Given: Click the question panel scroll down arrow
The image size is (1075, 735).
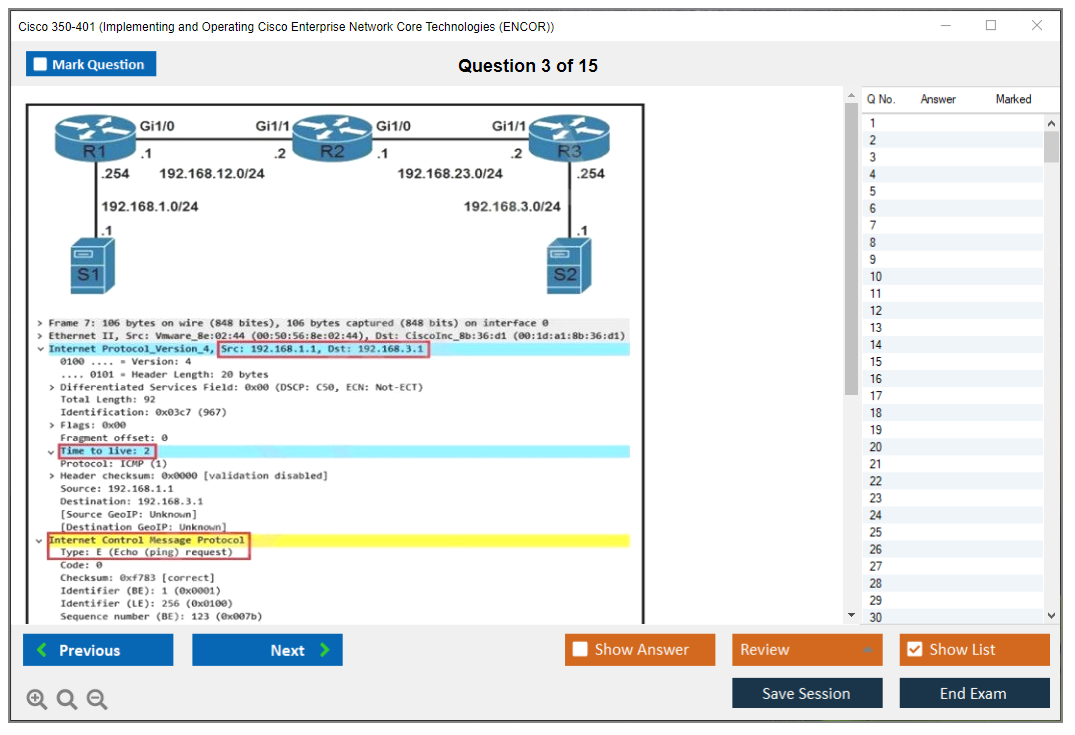Looking at the screenshot, I should (851, 615).
